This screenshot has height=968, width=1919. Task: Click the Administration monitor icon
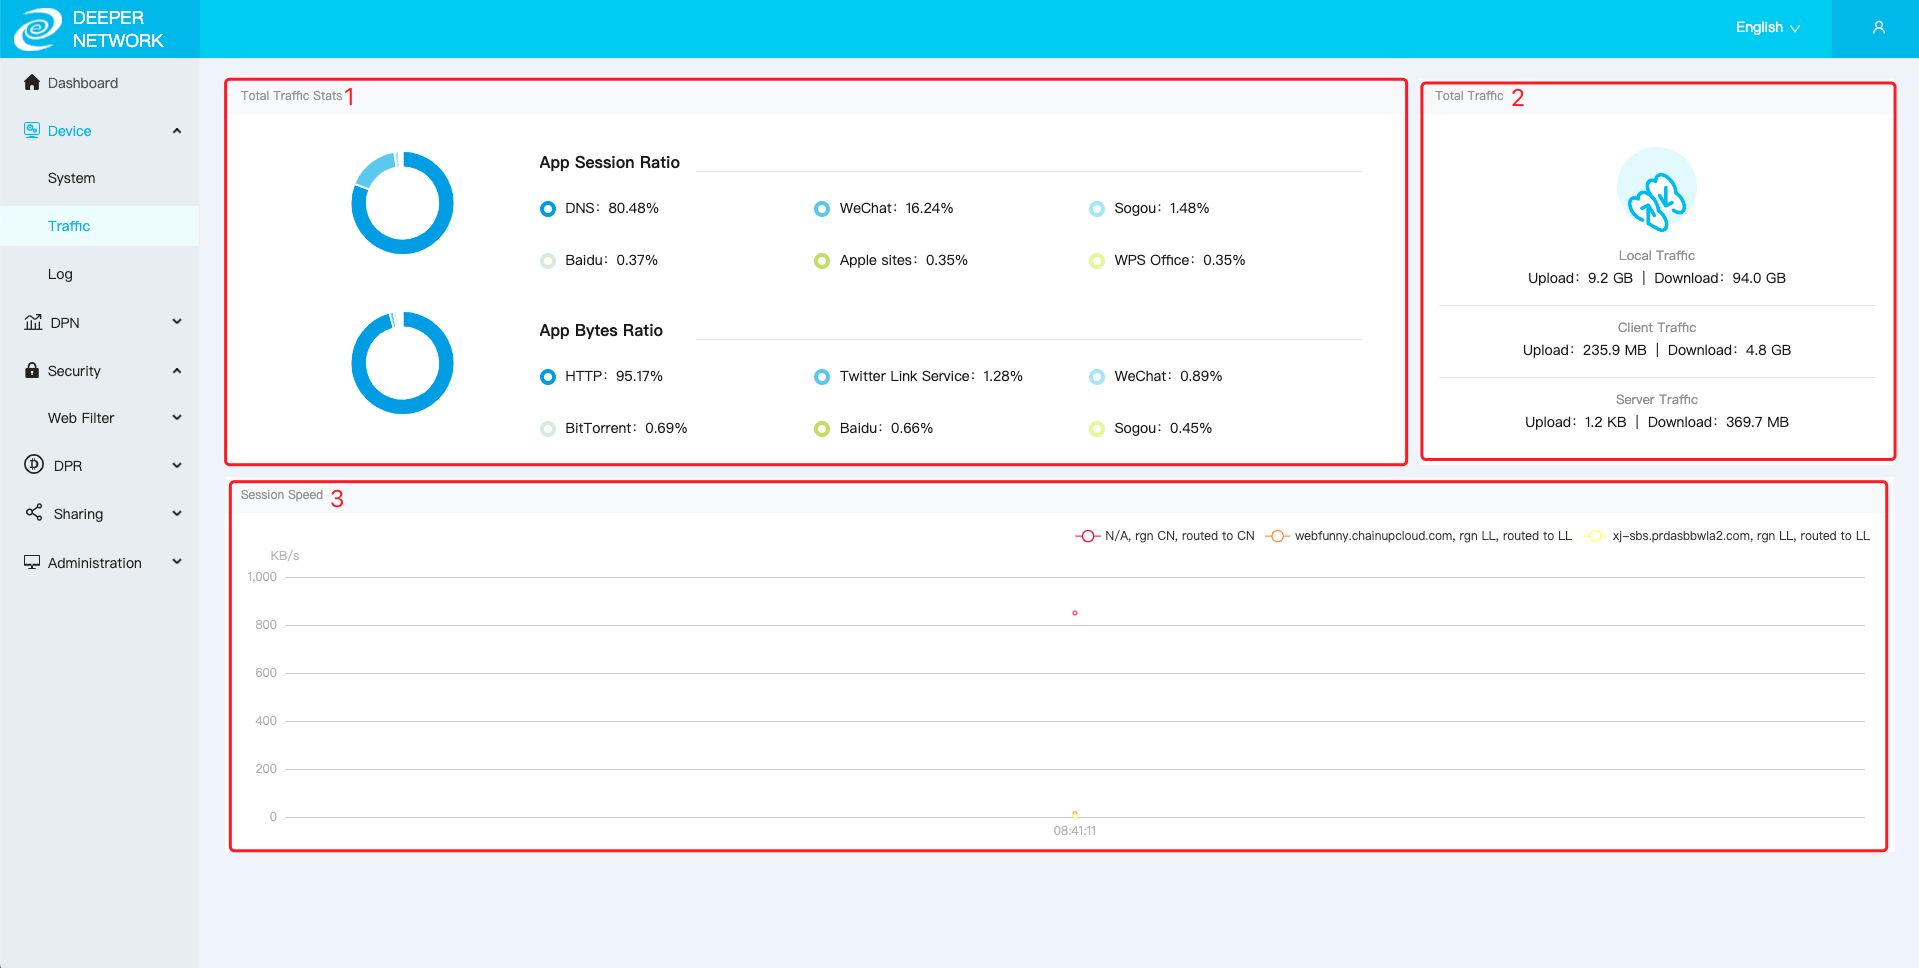32,562
